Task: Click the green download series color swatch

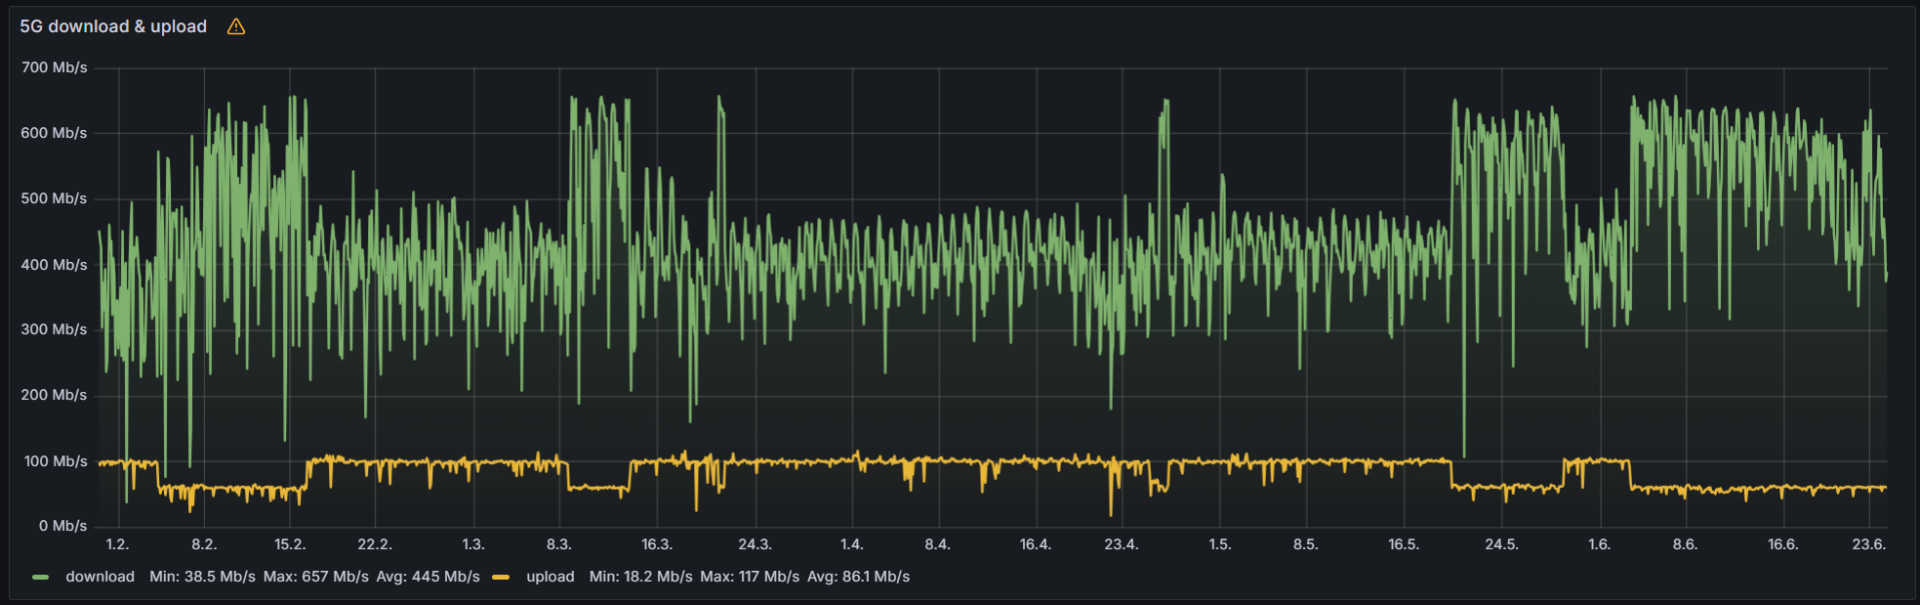Action: point(40,577)
